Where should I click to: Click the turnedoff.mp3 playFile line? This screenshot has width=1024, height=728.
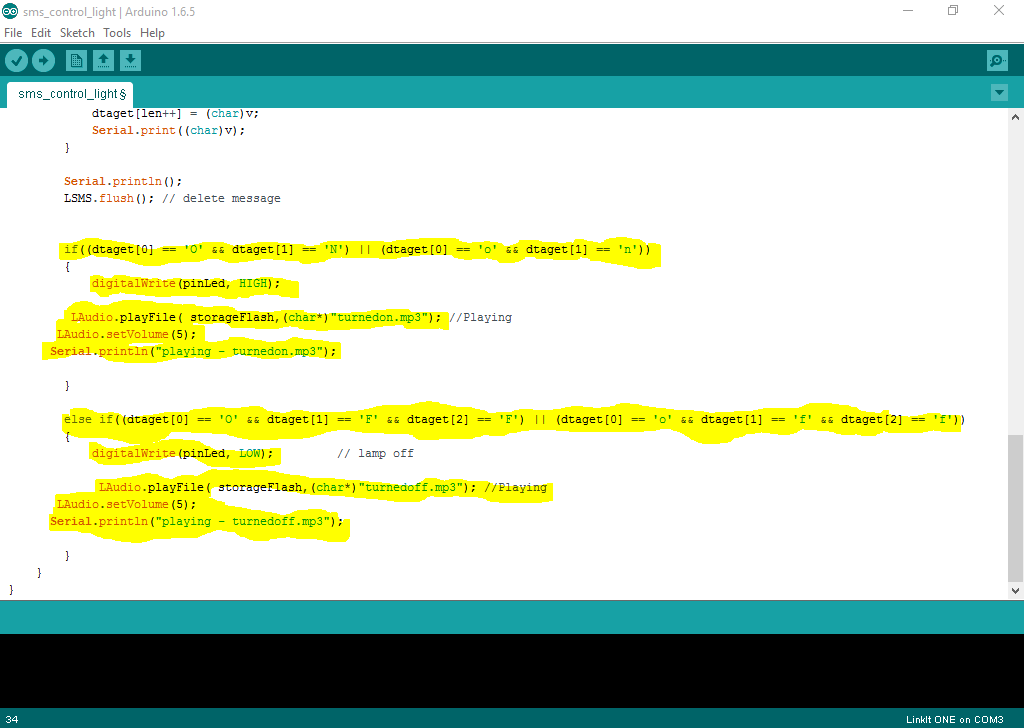click(x=323, y=486)
